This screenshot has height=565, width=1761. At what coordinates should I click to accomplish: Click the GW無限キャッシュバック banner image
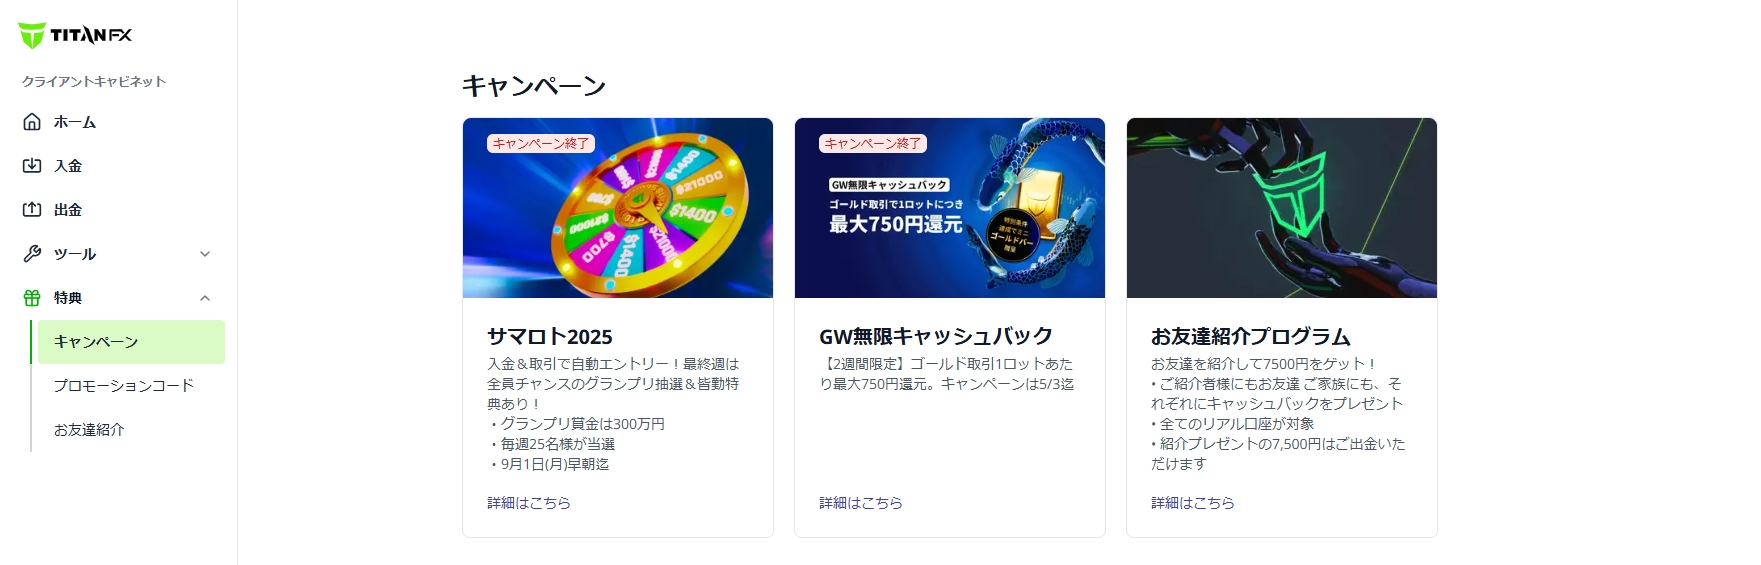coord(950,208)
